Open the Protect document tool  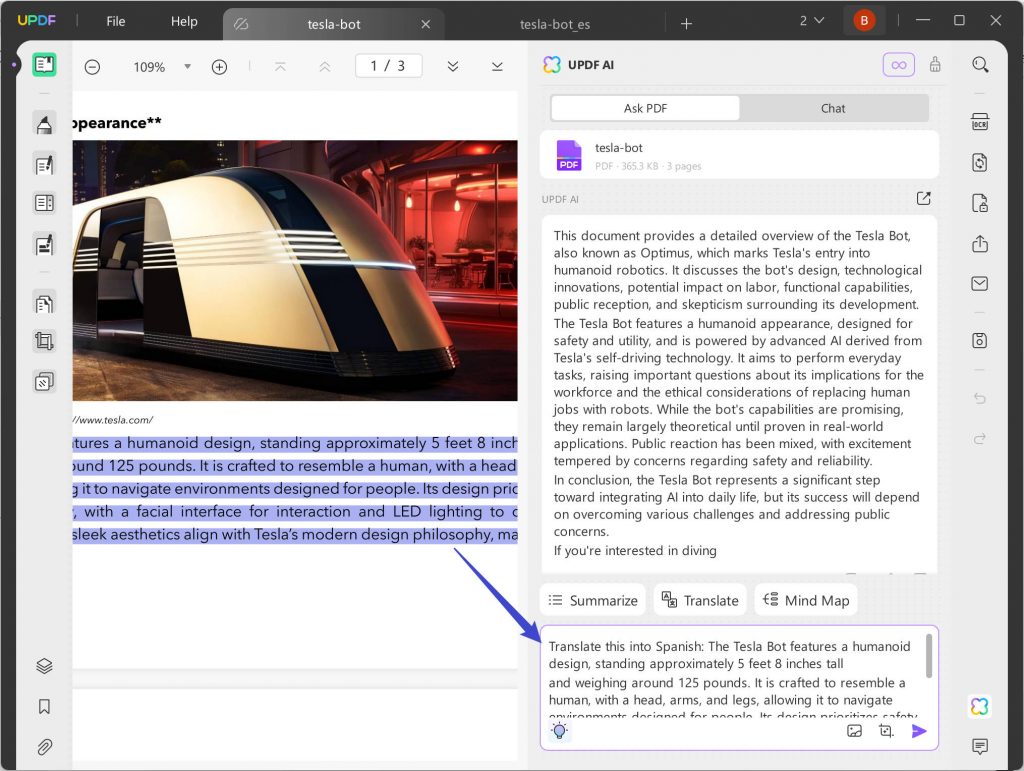(980, 202)
